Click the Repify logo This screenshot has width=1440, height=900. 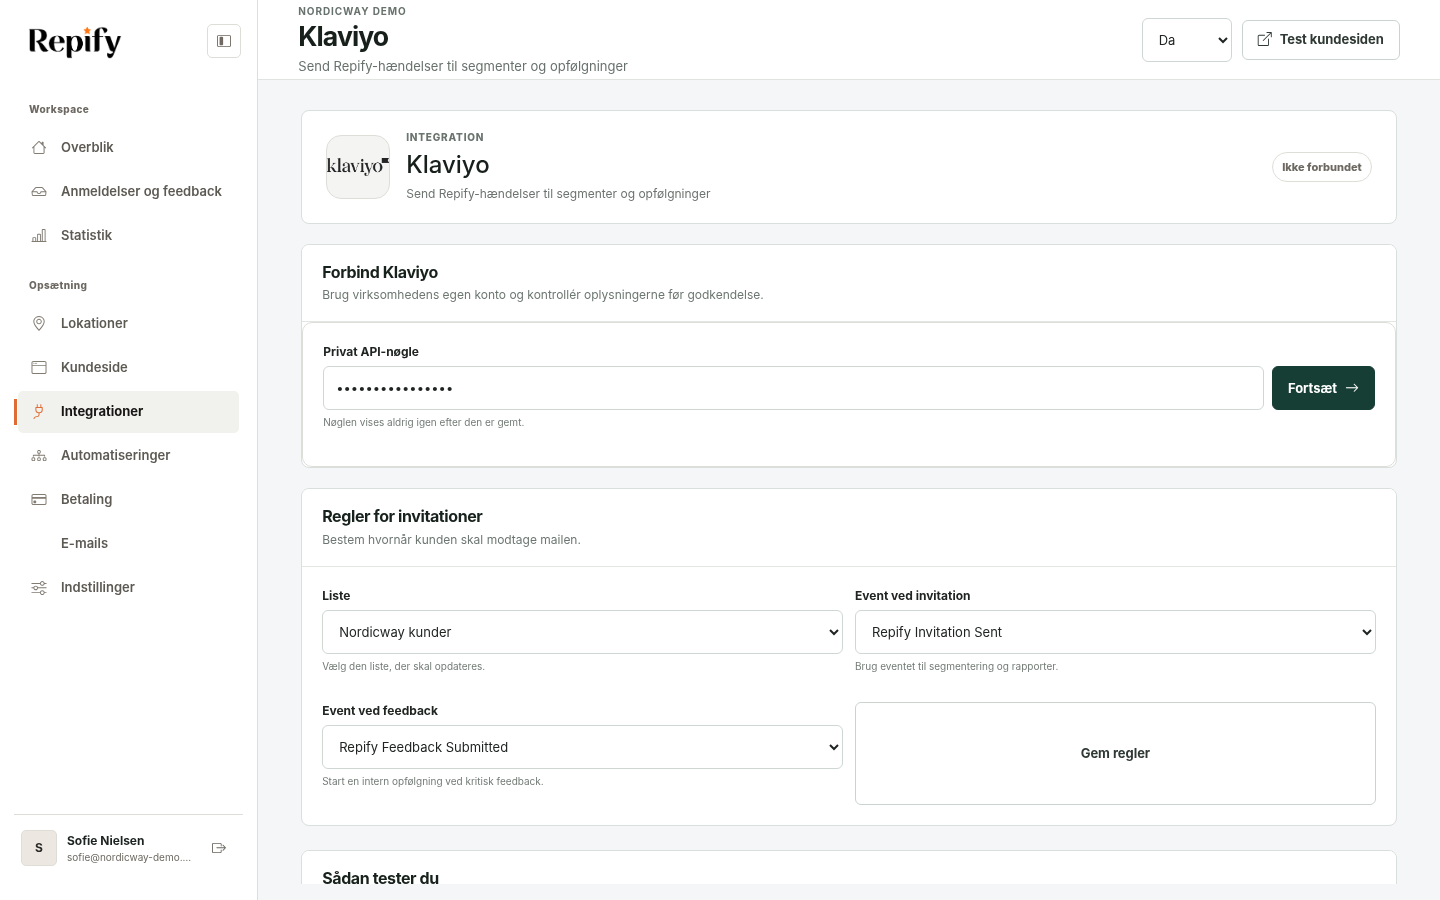pyautogui.click(x=75, y=41)
